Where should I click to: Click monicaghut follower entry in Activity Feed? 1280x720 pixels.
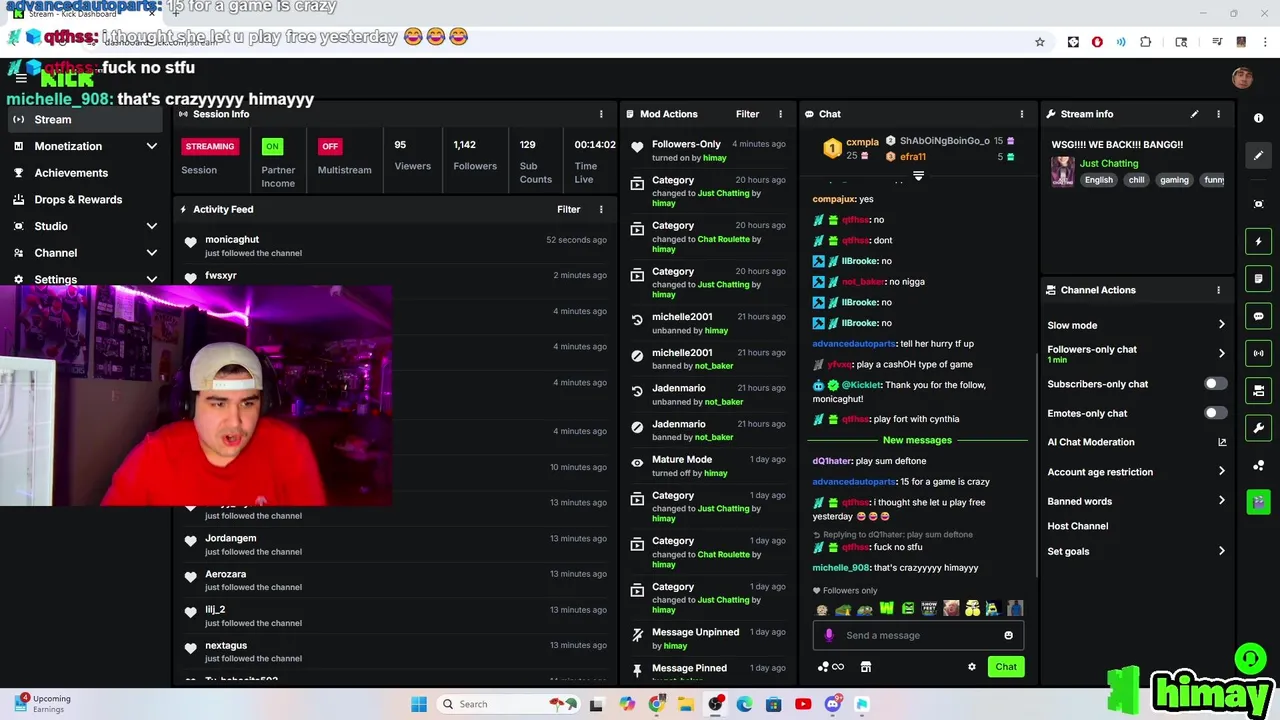pyautogui.click(x=395, y=246)
